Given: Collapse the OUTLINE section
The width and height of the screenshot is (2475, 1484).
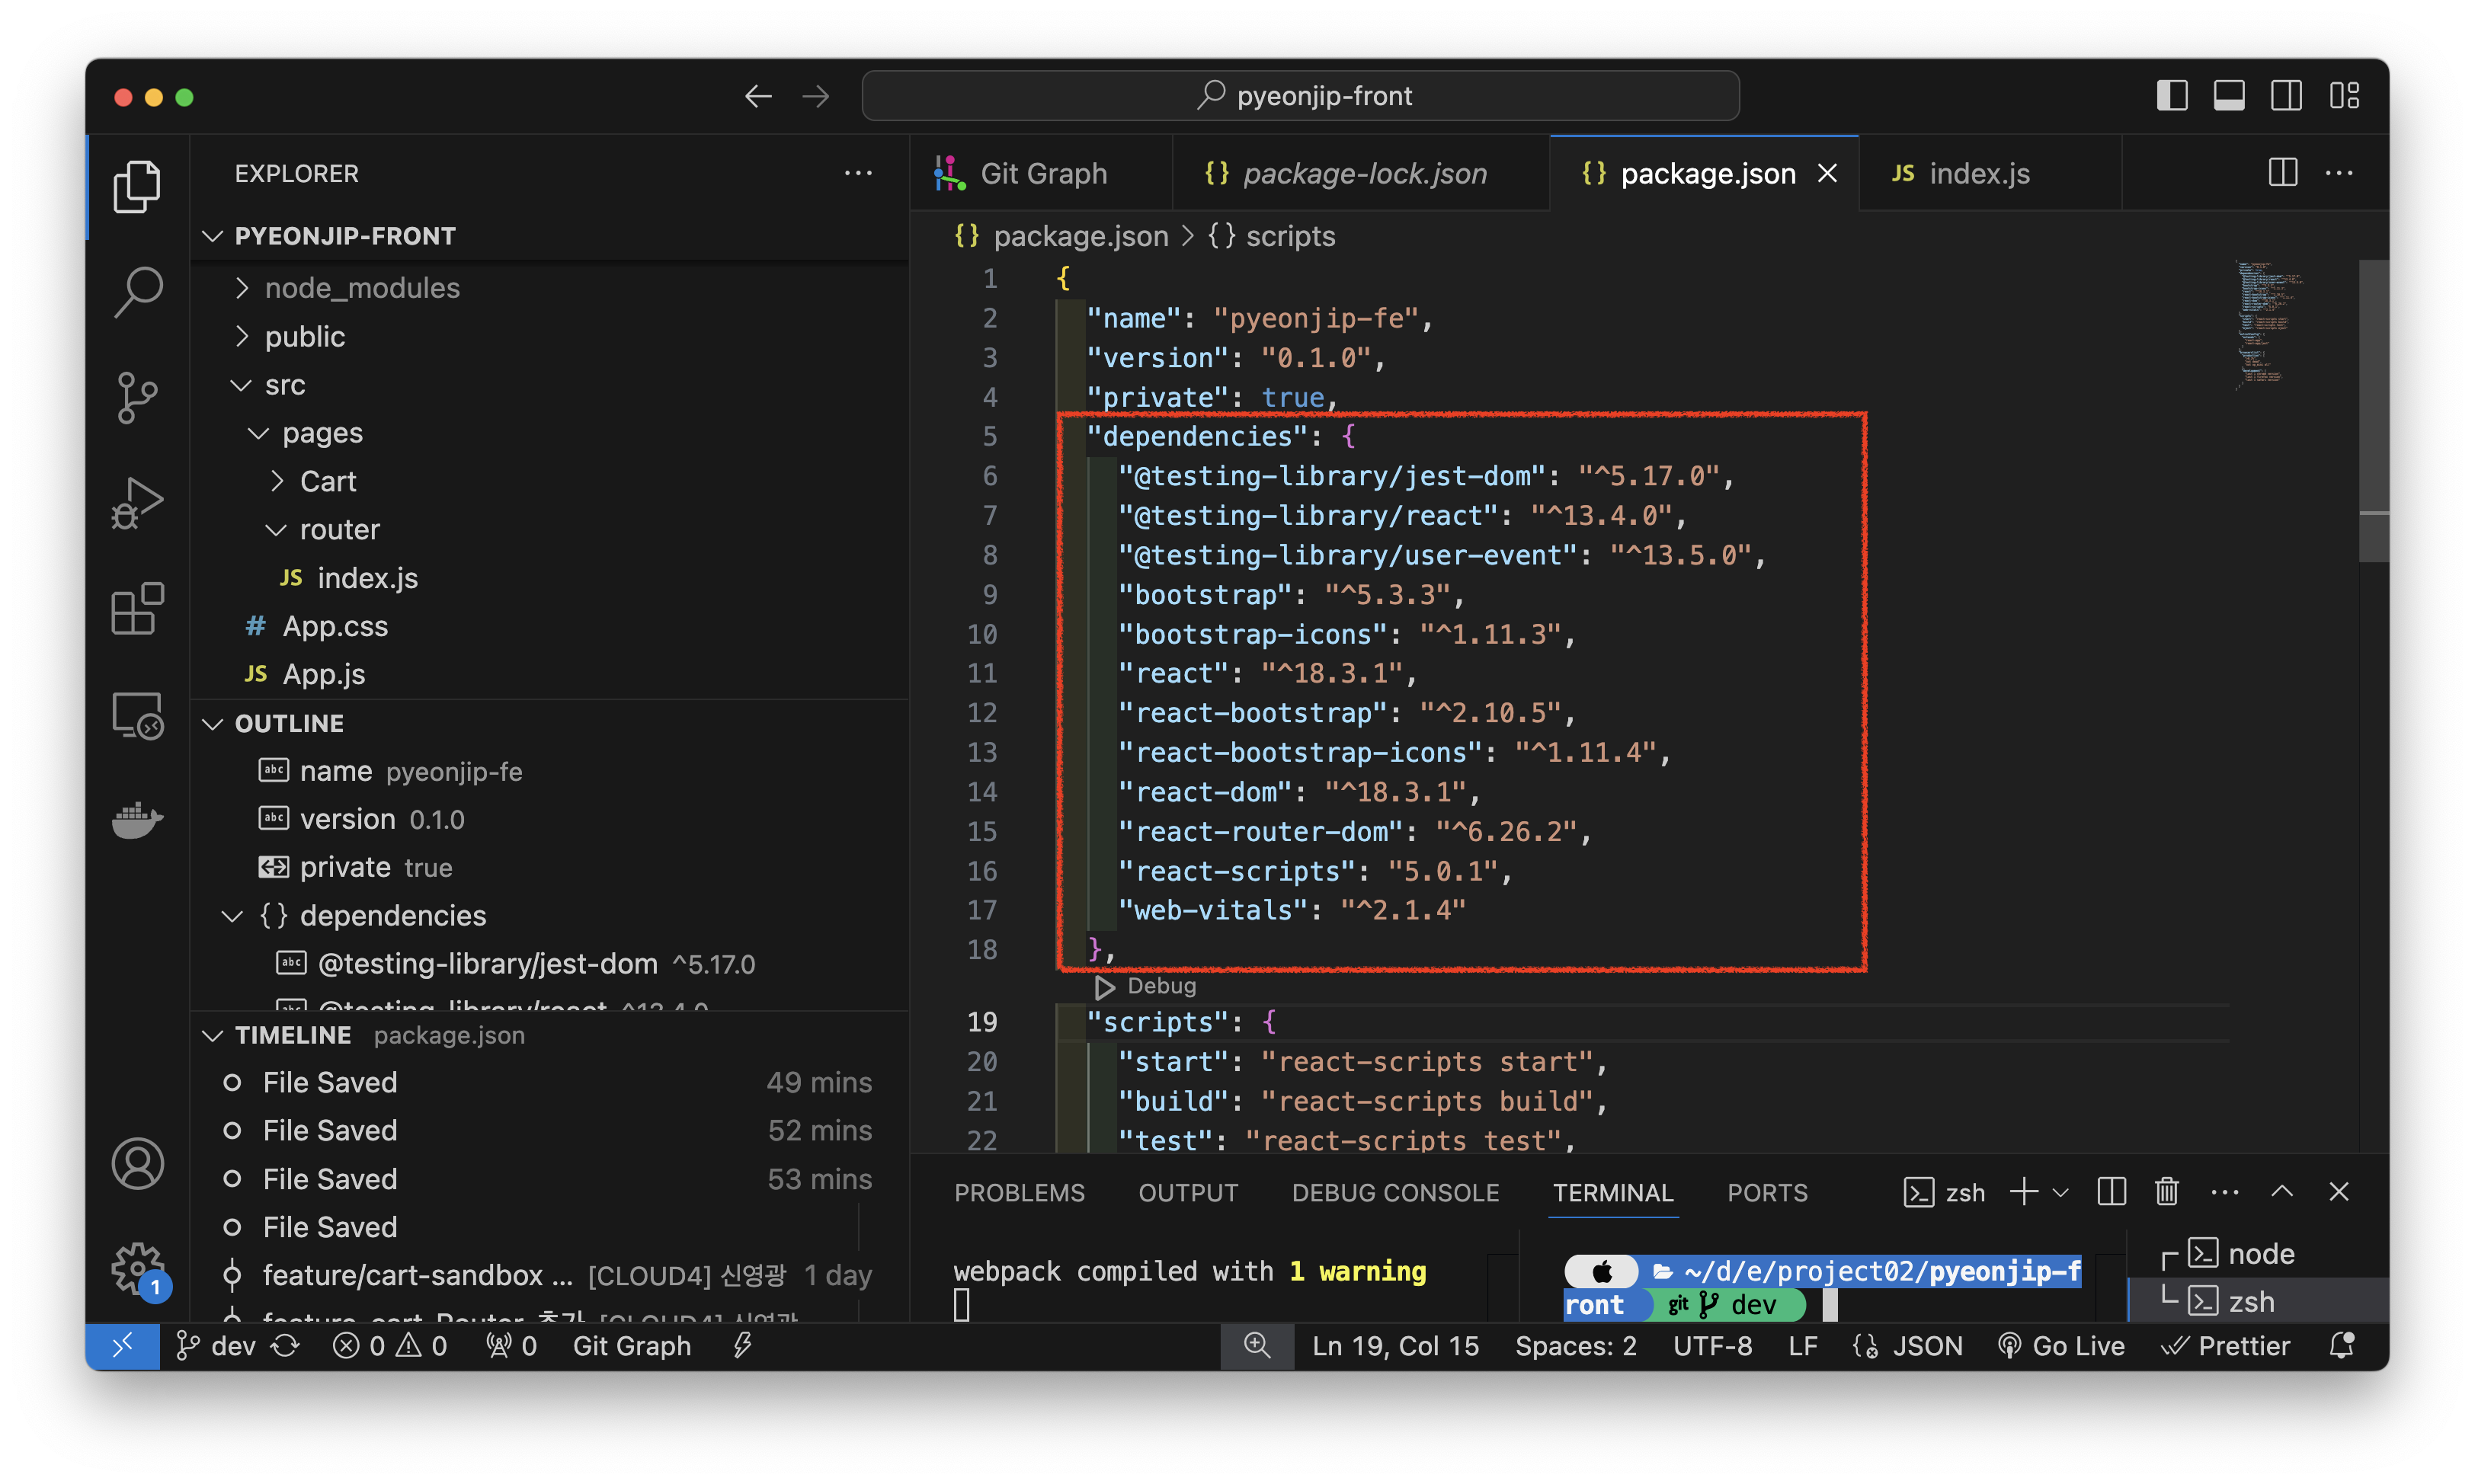Looking at the screenshot, I should pyautogui.click(x=289, y=723).
